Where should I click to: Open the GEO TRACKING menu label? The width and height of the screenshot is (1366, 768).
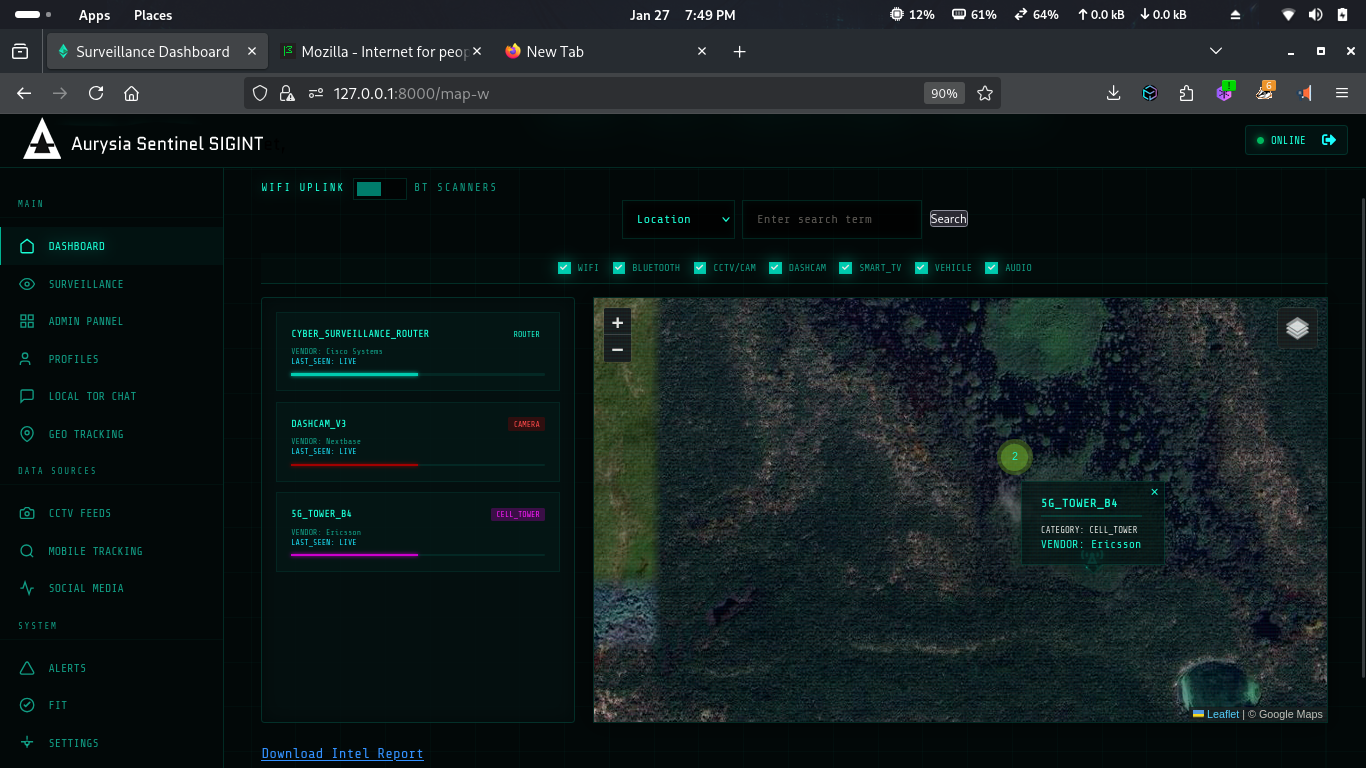point(86,434)
